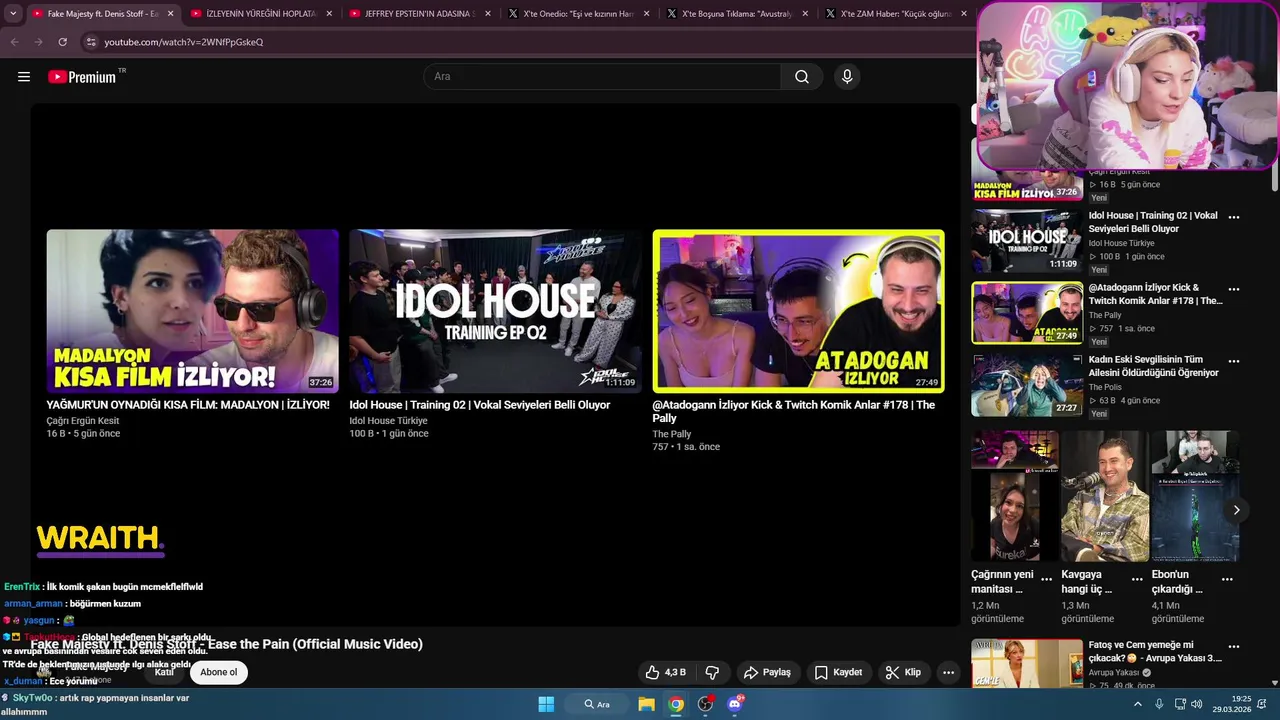Open Fatoş ve Cem yemeğe mi çıkacak video
The image size is (1280, 720).
[1027, 664]
